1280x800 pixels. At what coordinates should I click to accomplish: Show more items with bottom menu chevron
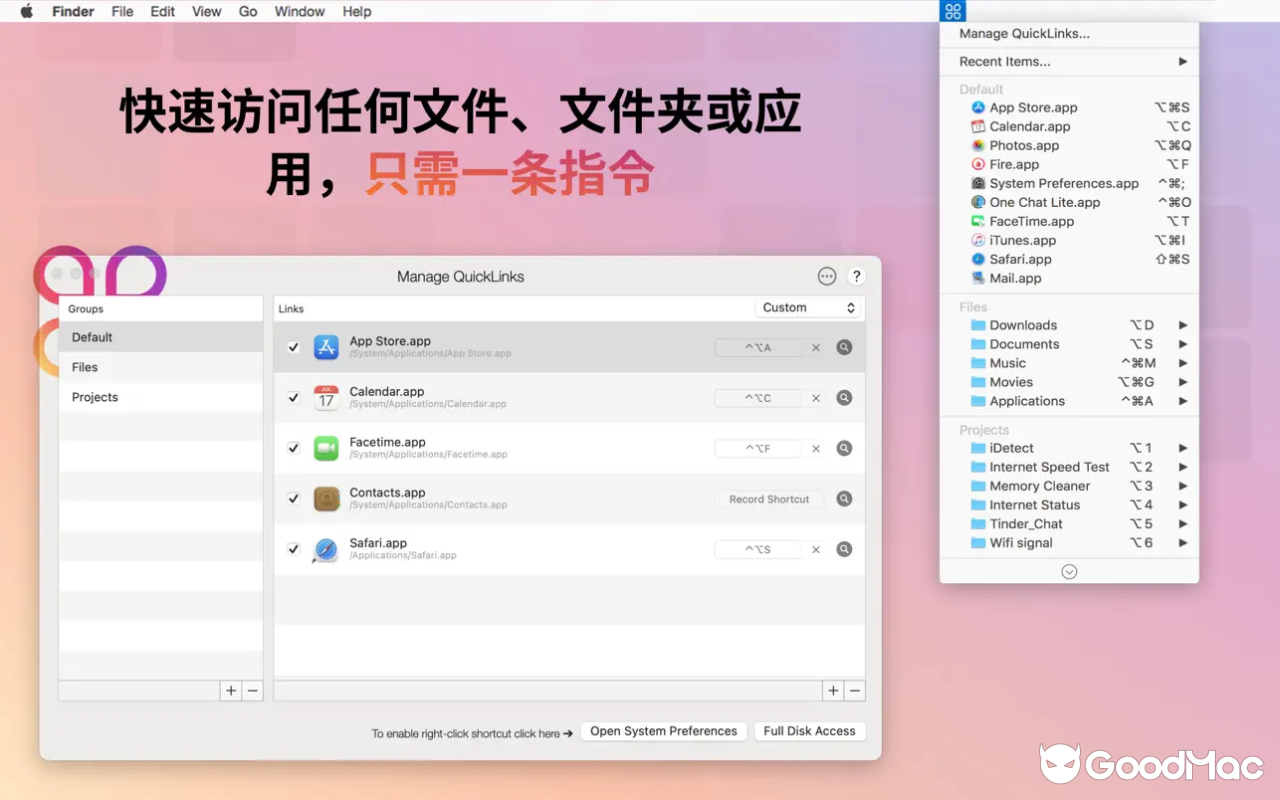[1069, 571]
